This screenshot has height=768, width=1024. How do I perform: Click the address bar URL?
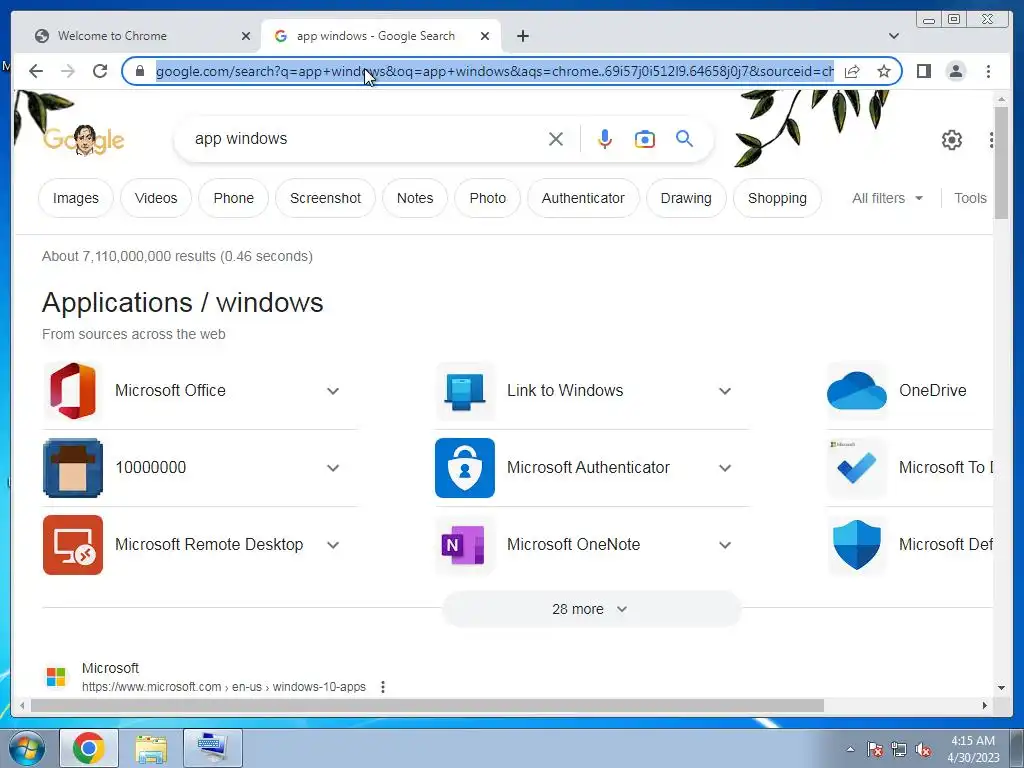coord(494,71)
